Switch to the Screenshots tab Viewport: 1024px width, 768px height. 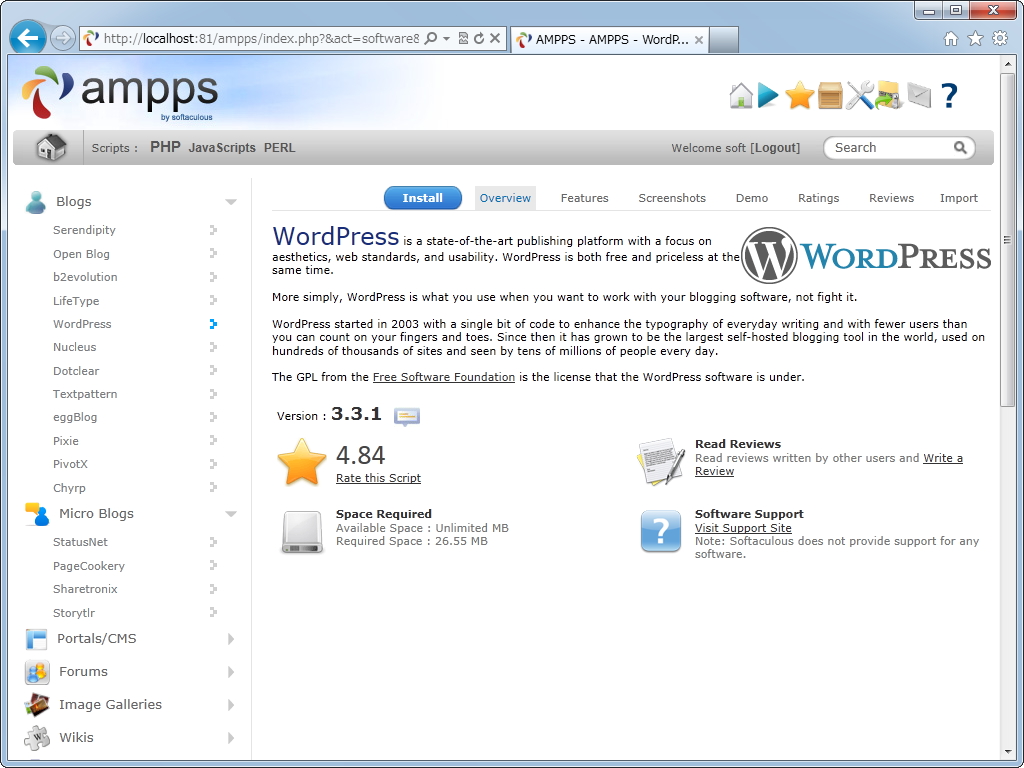pyautogui.click(x=672, y=198)
